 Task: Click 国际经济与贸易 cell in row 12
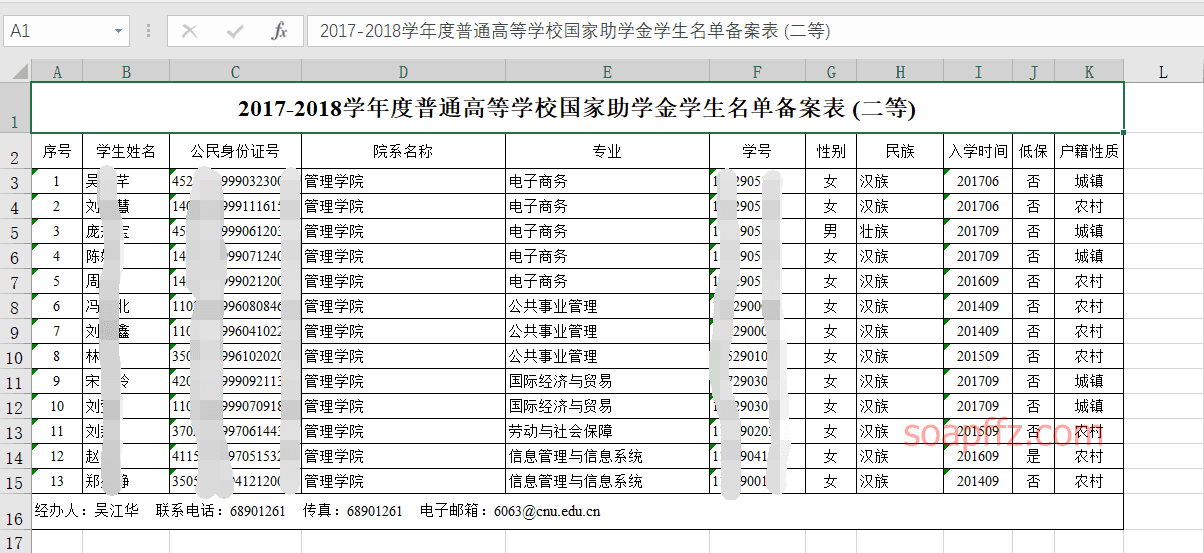[607, 407]
